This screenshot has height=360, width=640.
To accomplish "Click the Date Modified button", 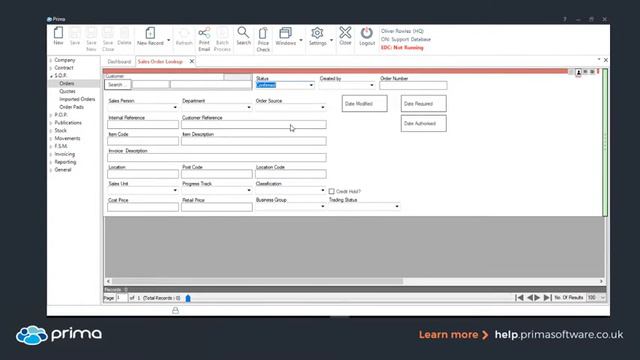I will coord(364,104).
